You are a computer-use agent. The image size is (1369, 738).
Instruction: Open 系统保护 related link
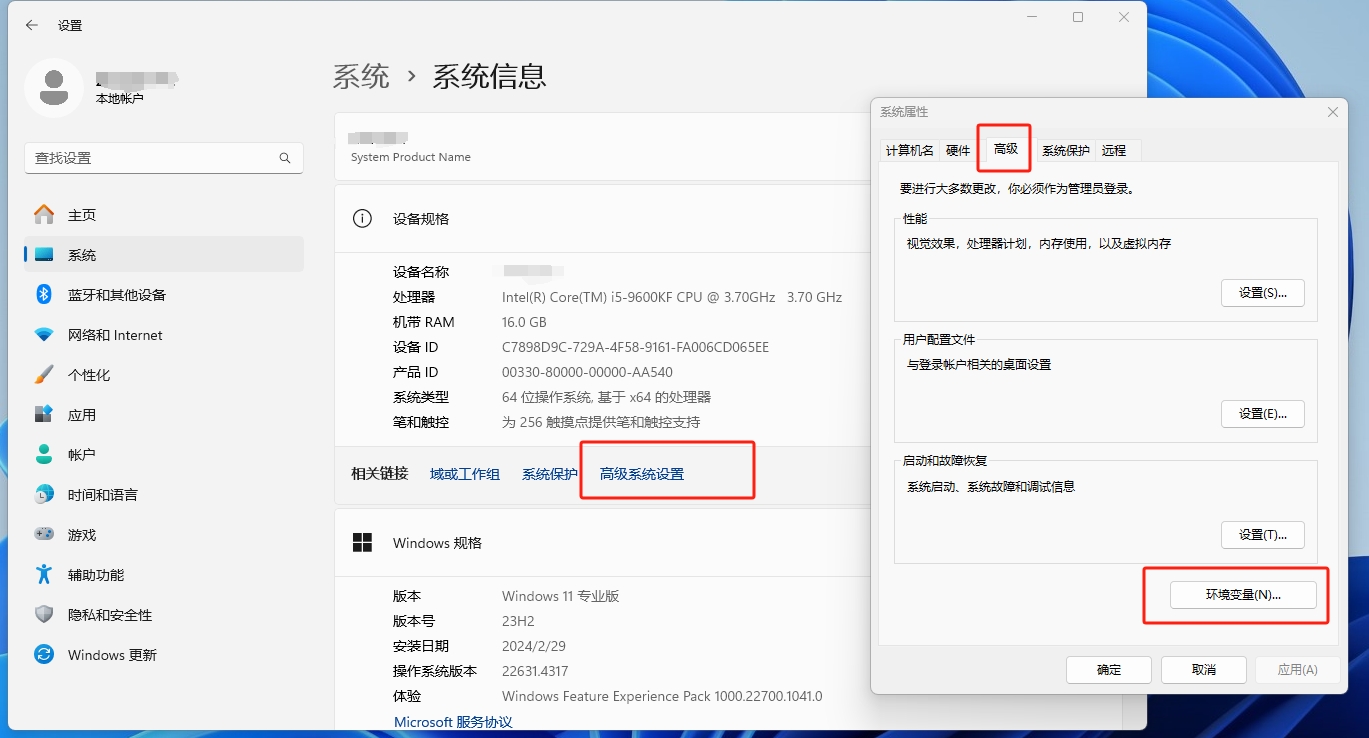[x=550, y=474]
